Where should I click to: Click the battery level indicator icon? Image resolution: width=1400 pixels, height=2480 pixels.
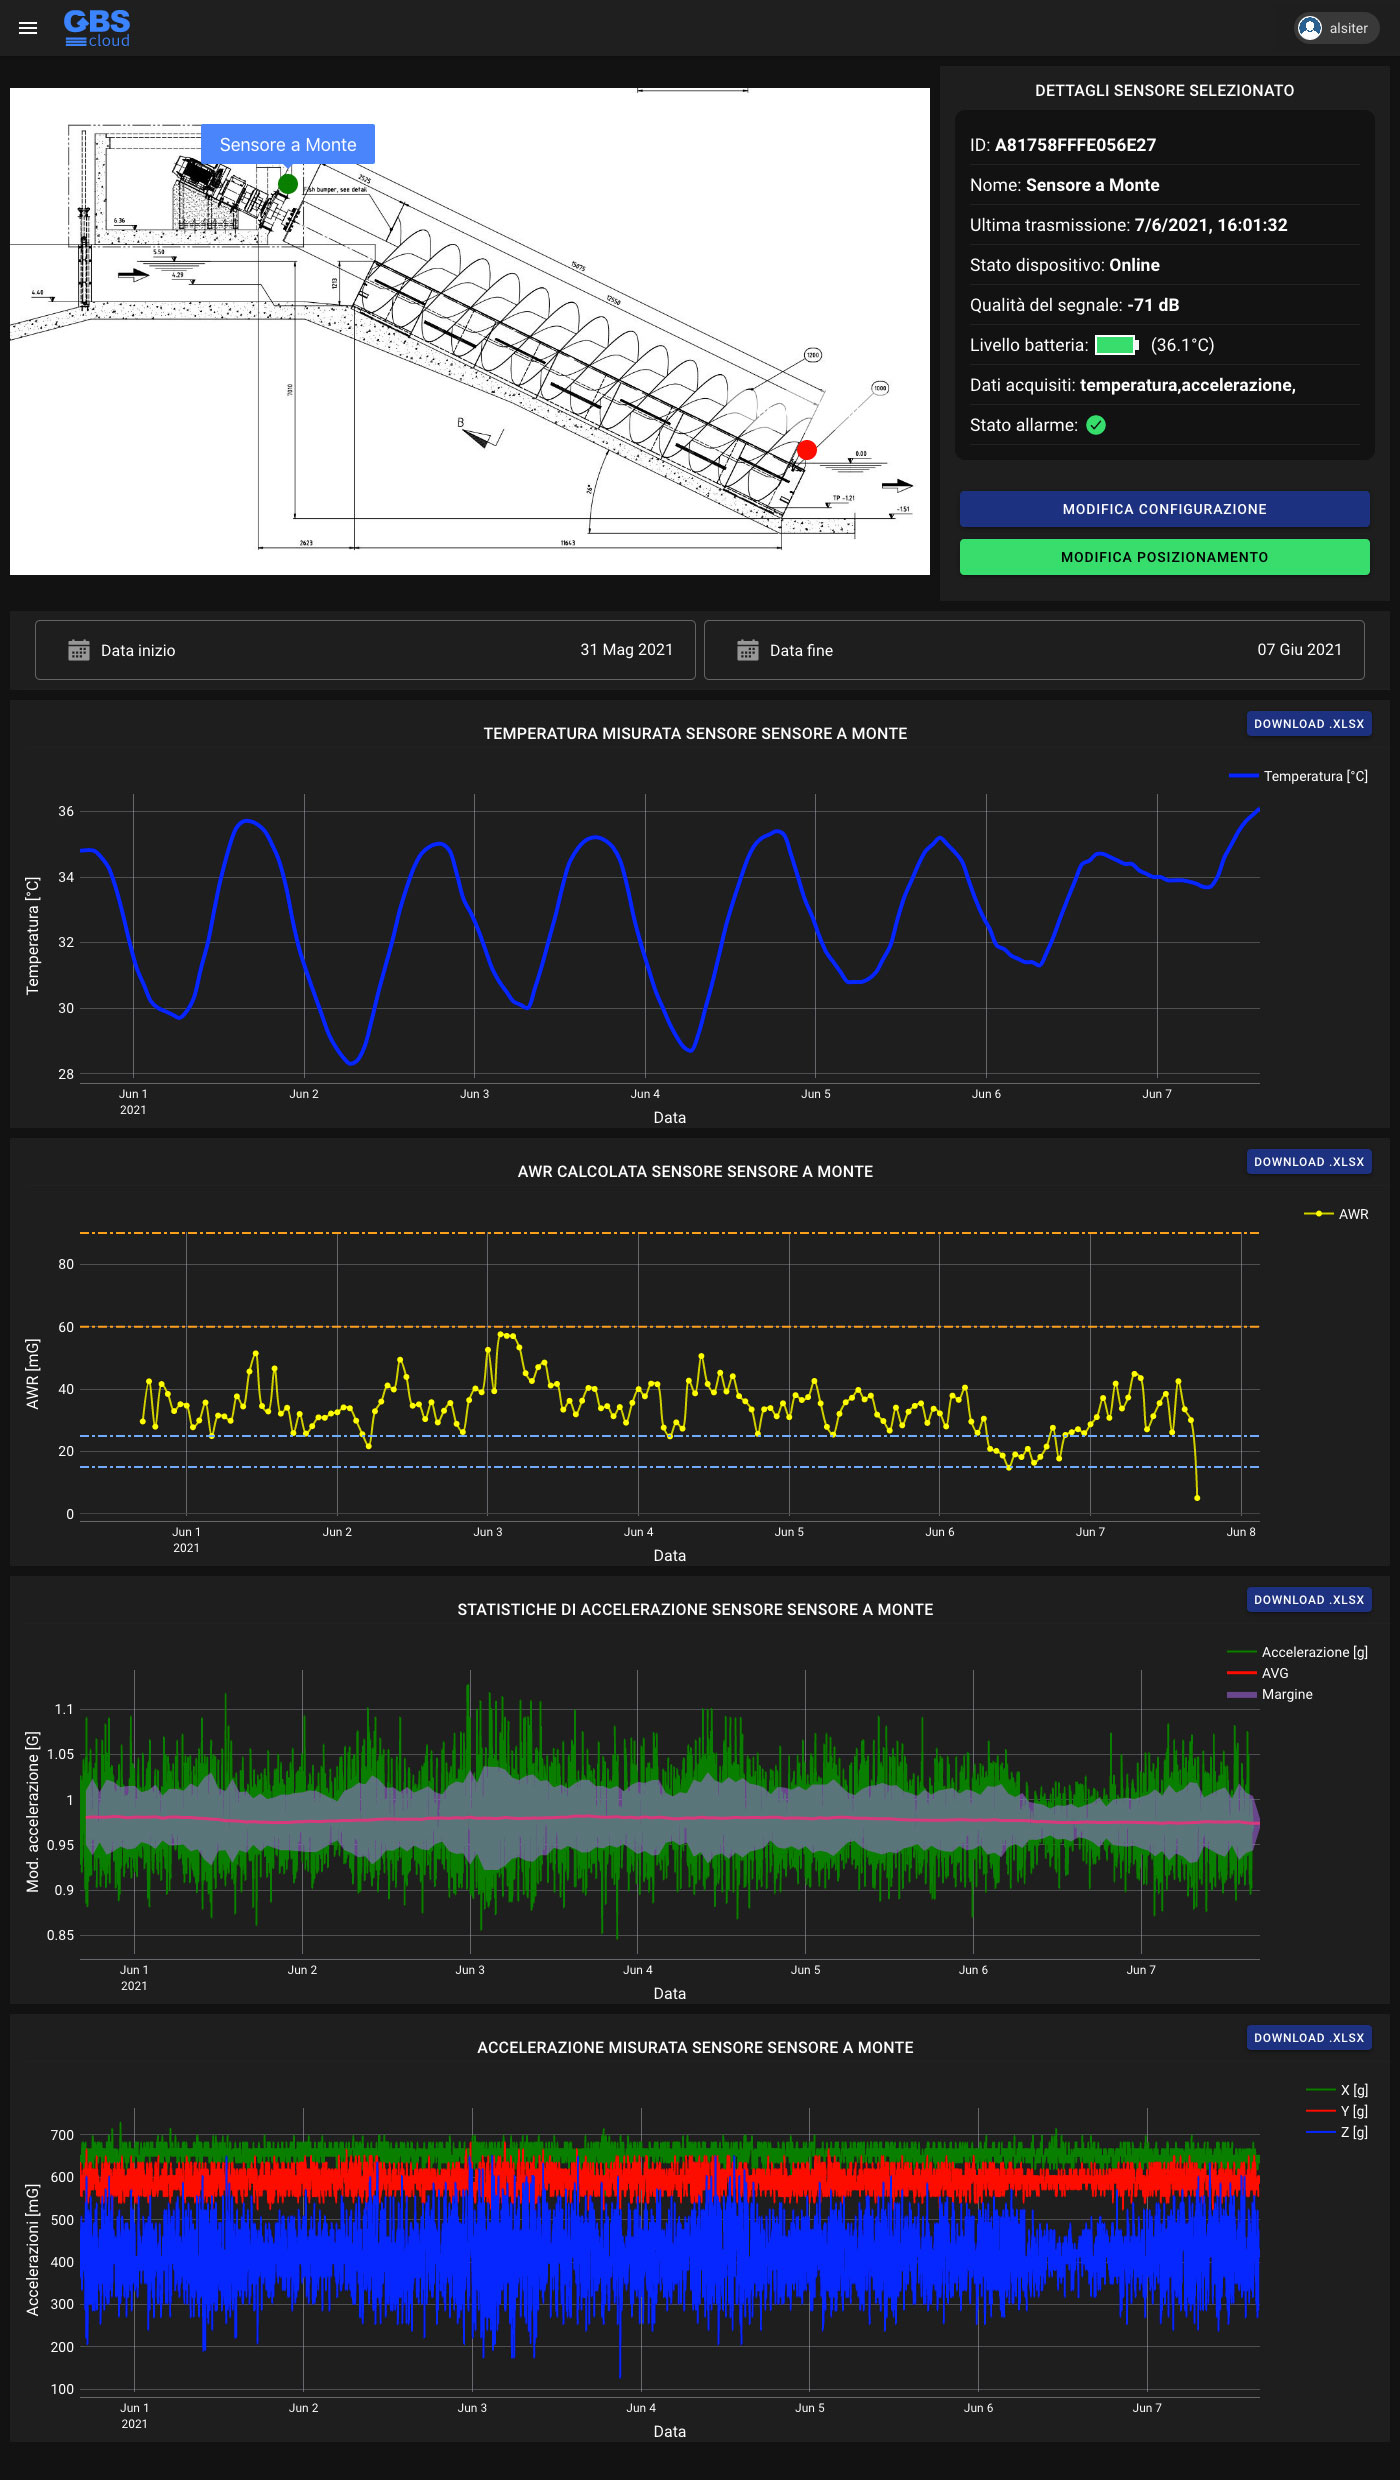(1117, 345)
